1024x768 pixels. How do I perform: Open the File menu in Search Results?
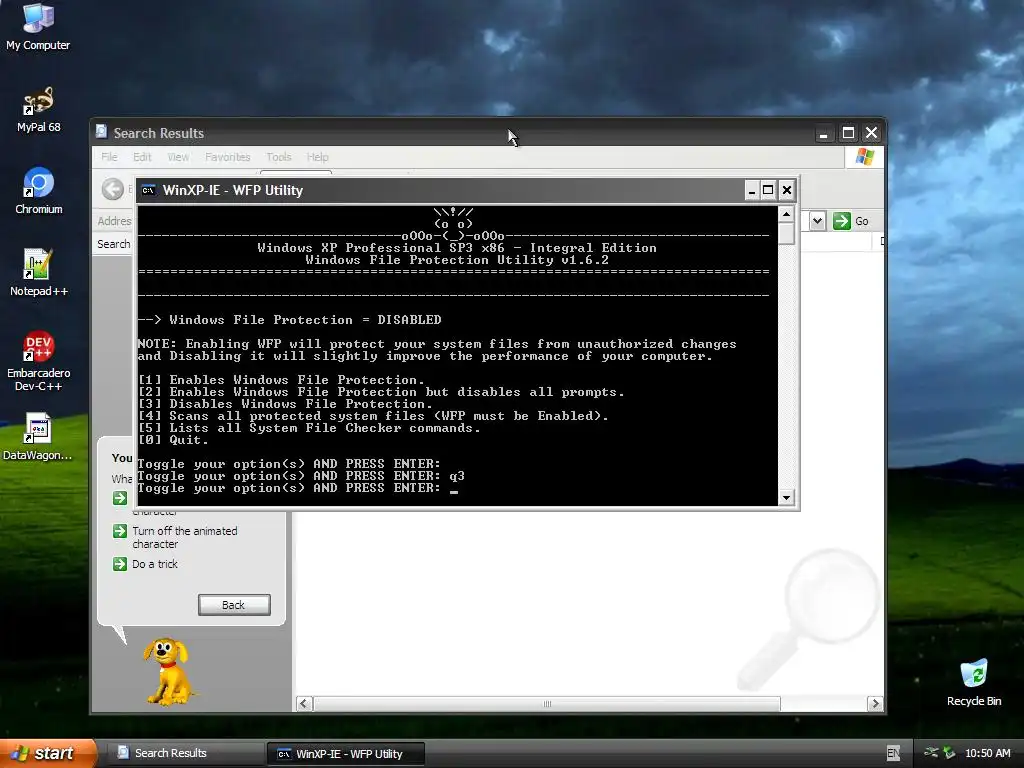tap(109, 157)
